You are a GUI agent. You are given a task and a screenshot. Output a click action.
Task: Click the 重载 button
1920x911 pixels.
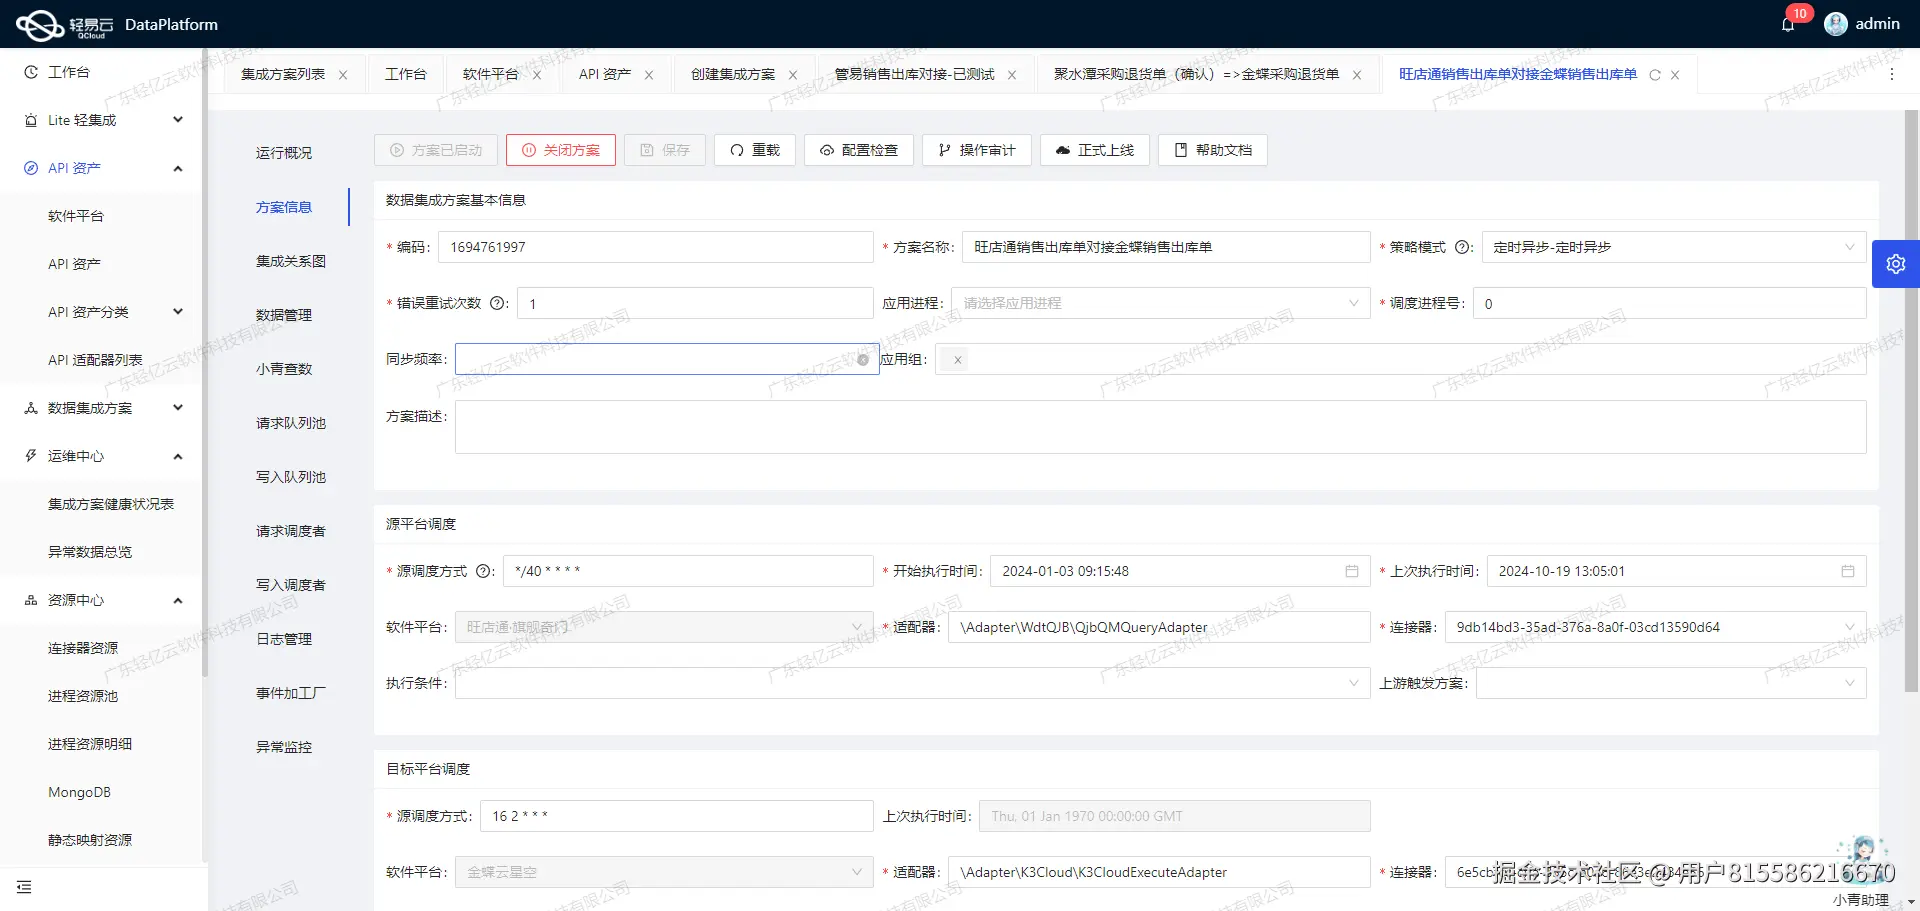(x=755, y=150)
